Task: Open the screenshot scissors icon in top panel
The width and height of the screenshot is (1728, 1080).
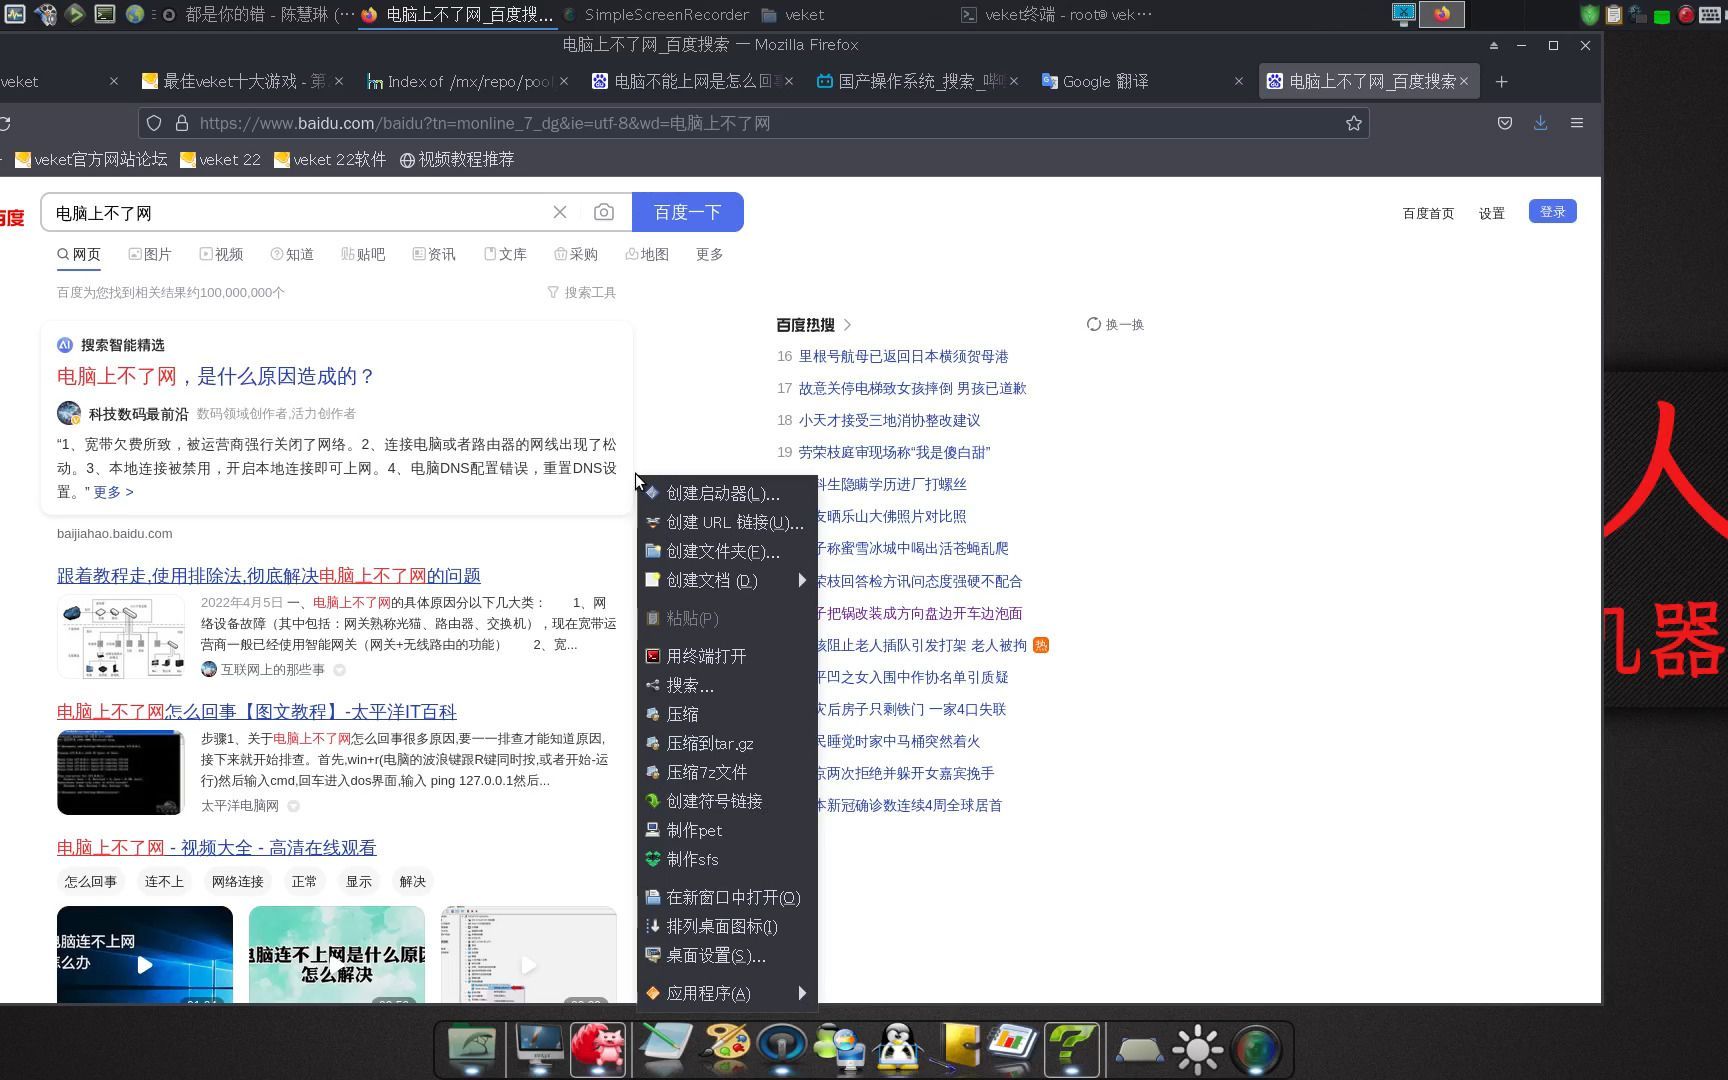Action: (x=1404, y=14)
